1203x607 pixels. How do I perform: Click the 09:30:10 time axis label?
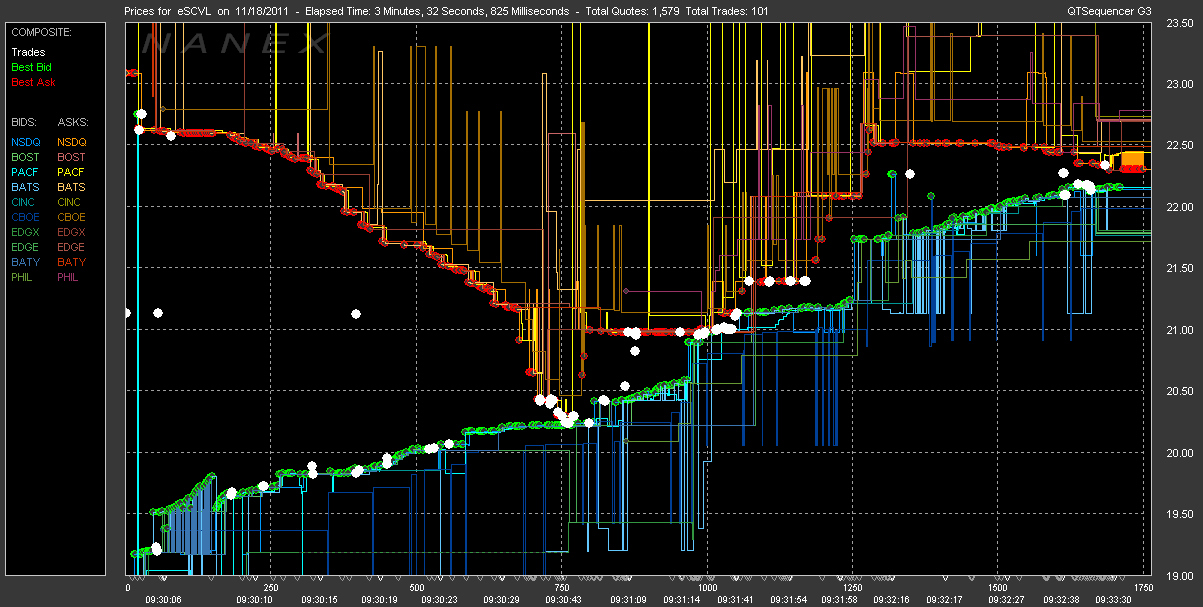[254, 599]
